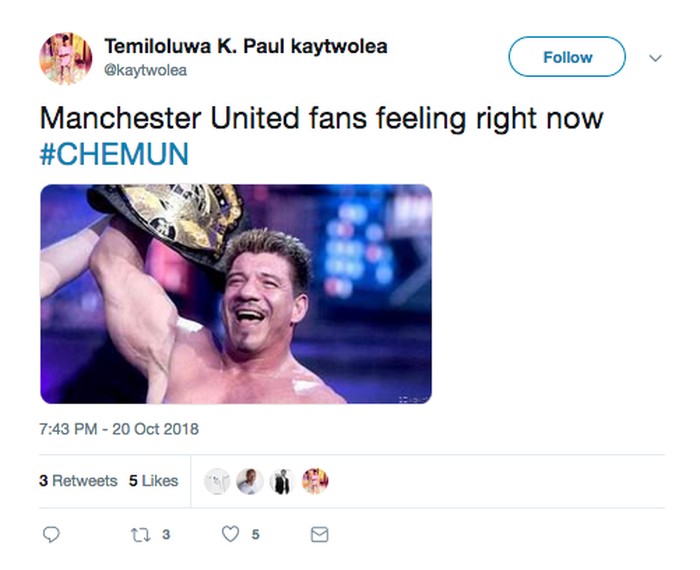
Task: Expand the chevron menu next to Follow
Action: (656, 58)
